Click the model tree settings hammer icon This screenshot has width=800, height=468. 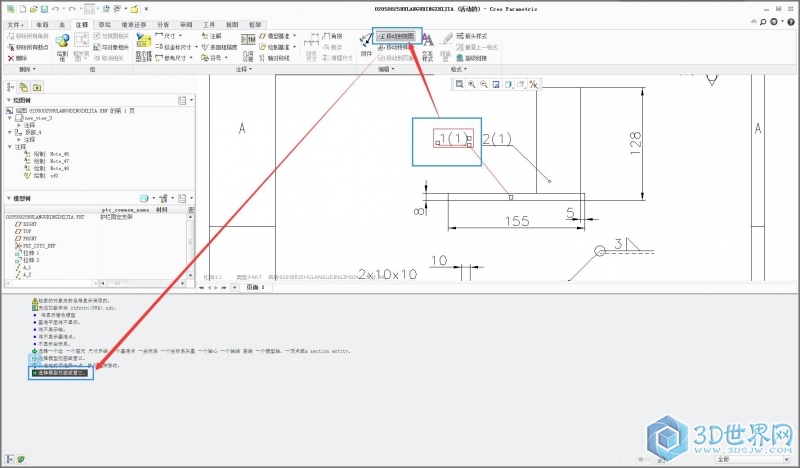click(x=163, y=198)
